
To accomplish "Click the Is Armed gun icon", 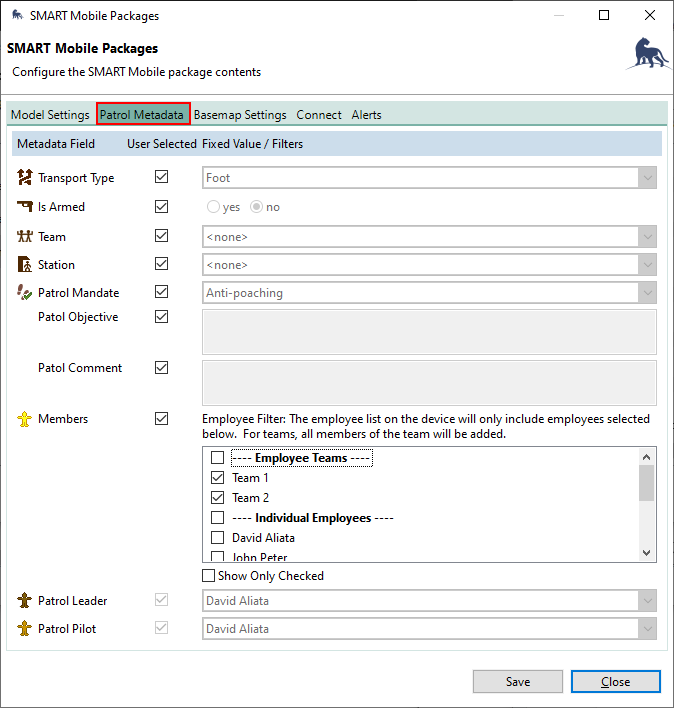I will (25, 207).
